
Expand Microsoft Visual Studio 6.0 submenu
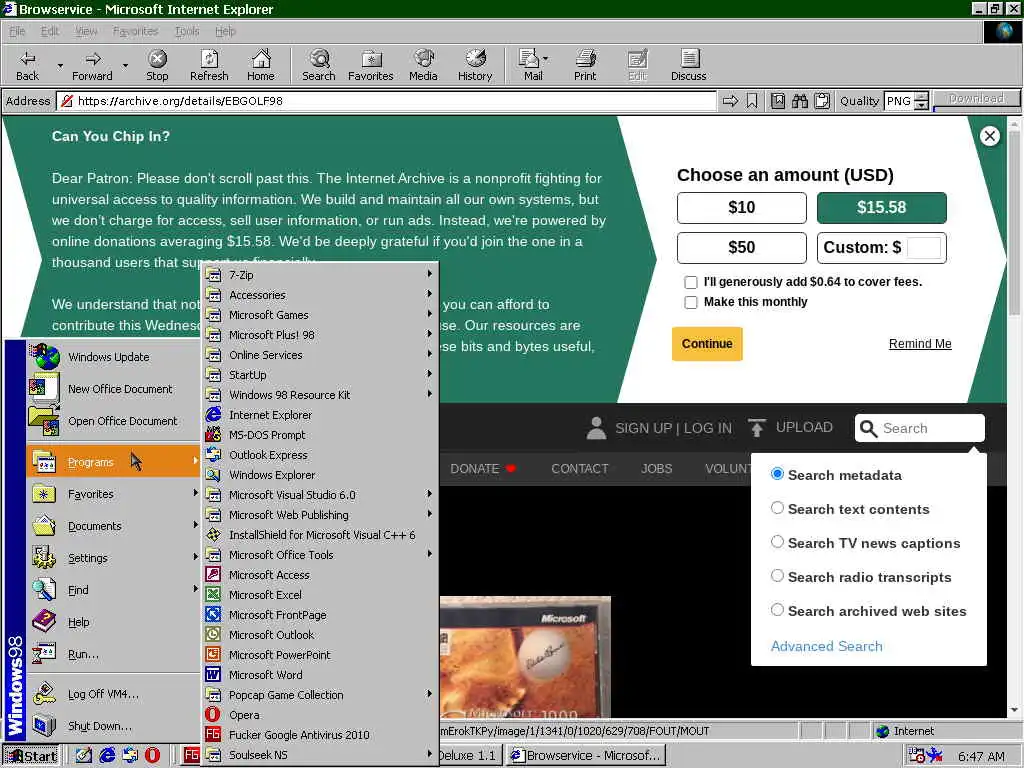(320, 495)
